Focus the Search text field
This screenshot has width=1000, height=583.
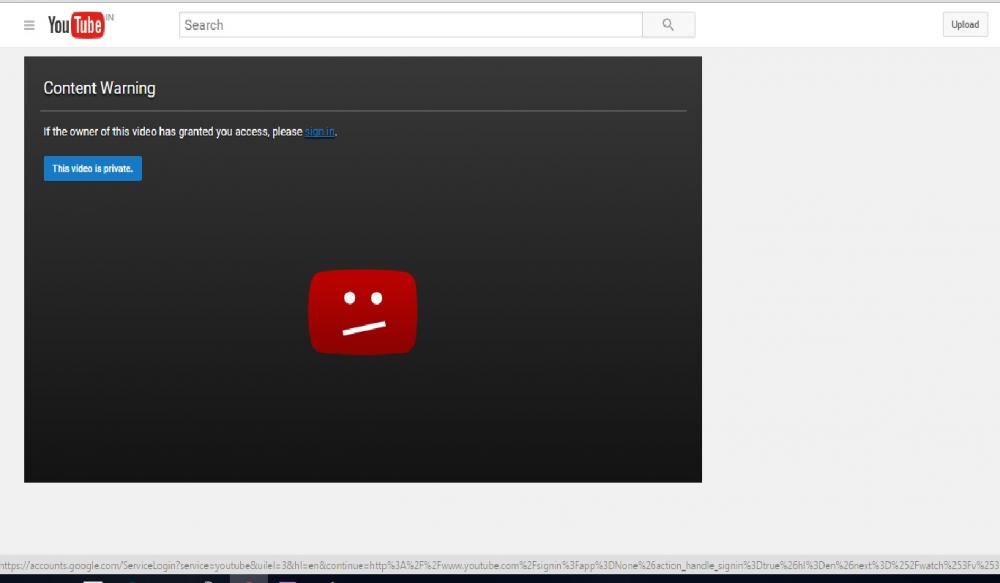tap(410, 25)
